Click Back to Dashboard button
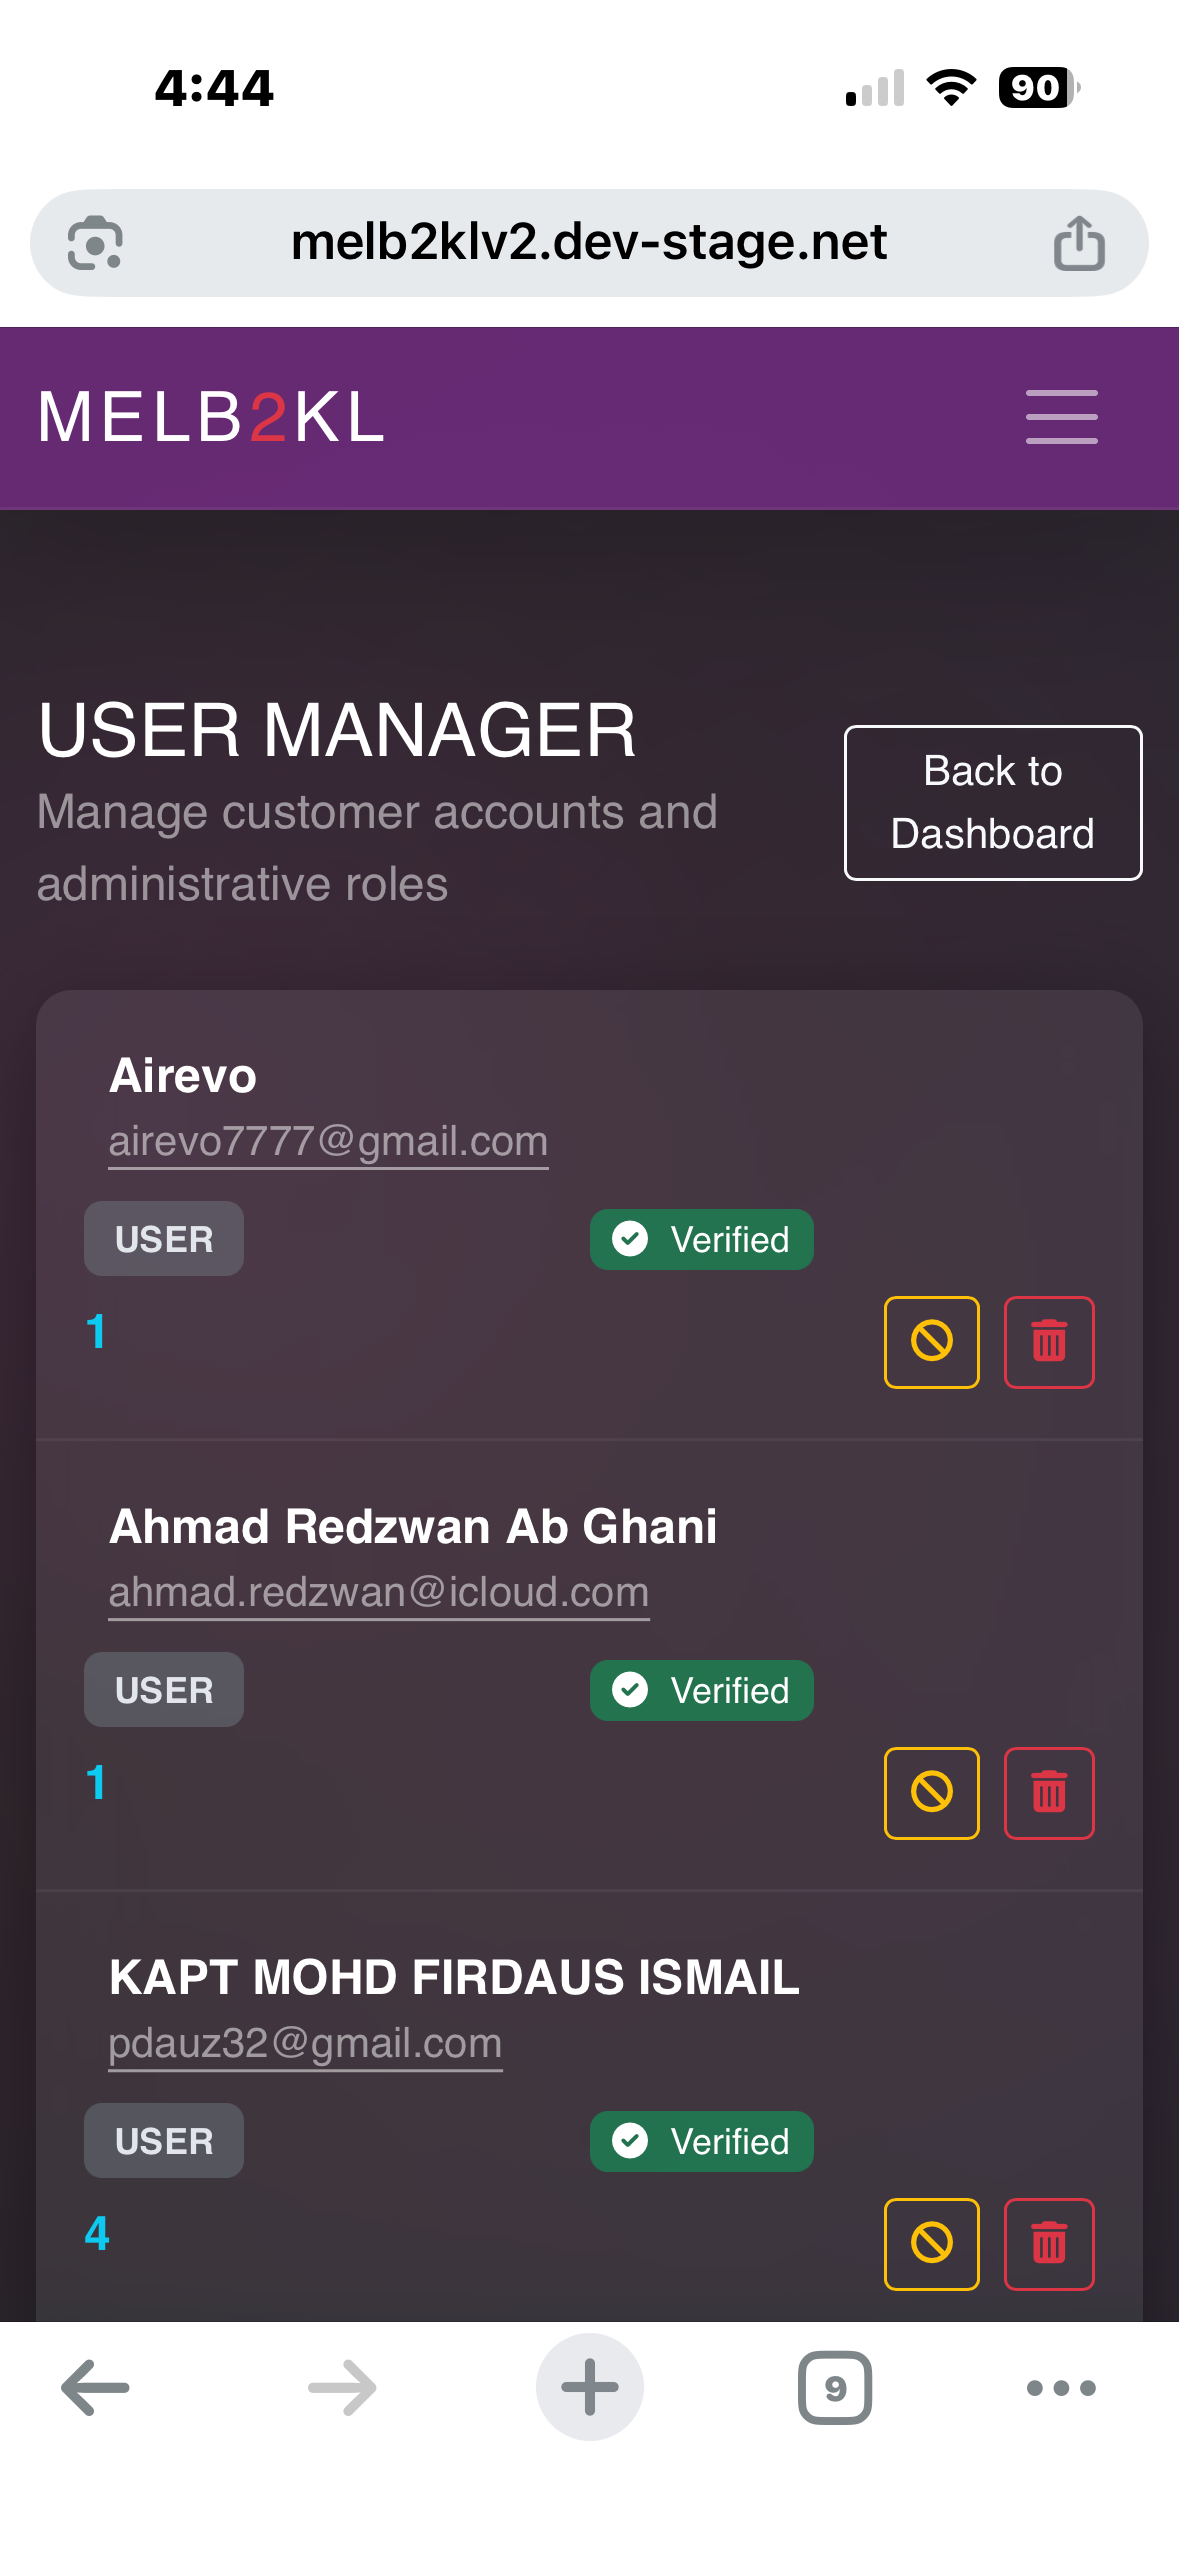 click(992, 803)
